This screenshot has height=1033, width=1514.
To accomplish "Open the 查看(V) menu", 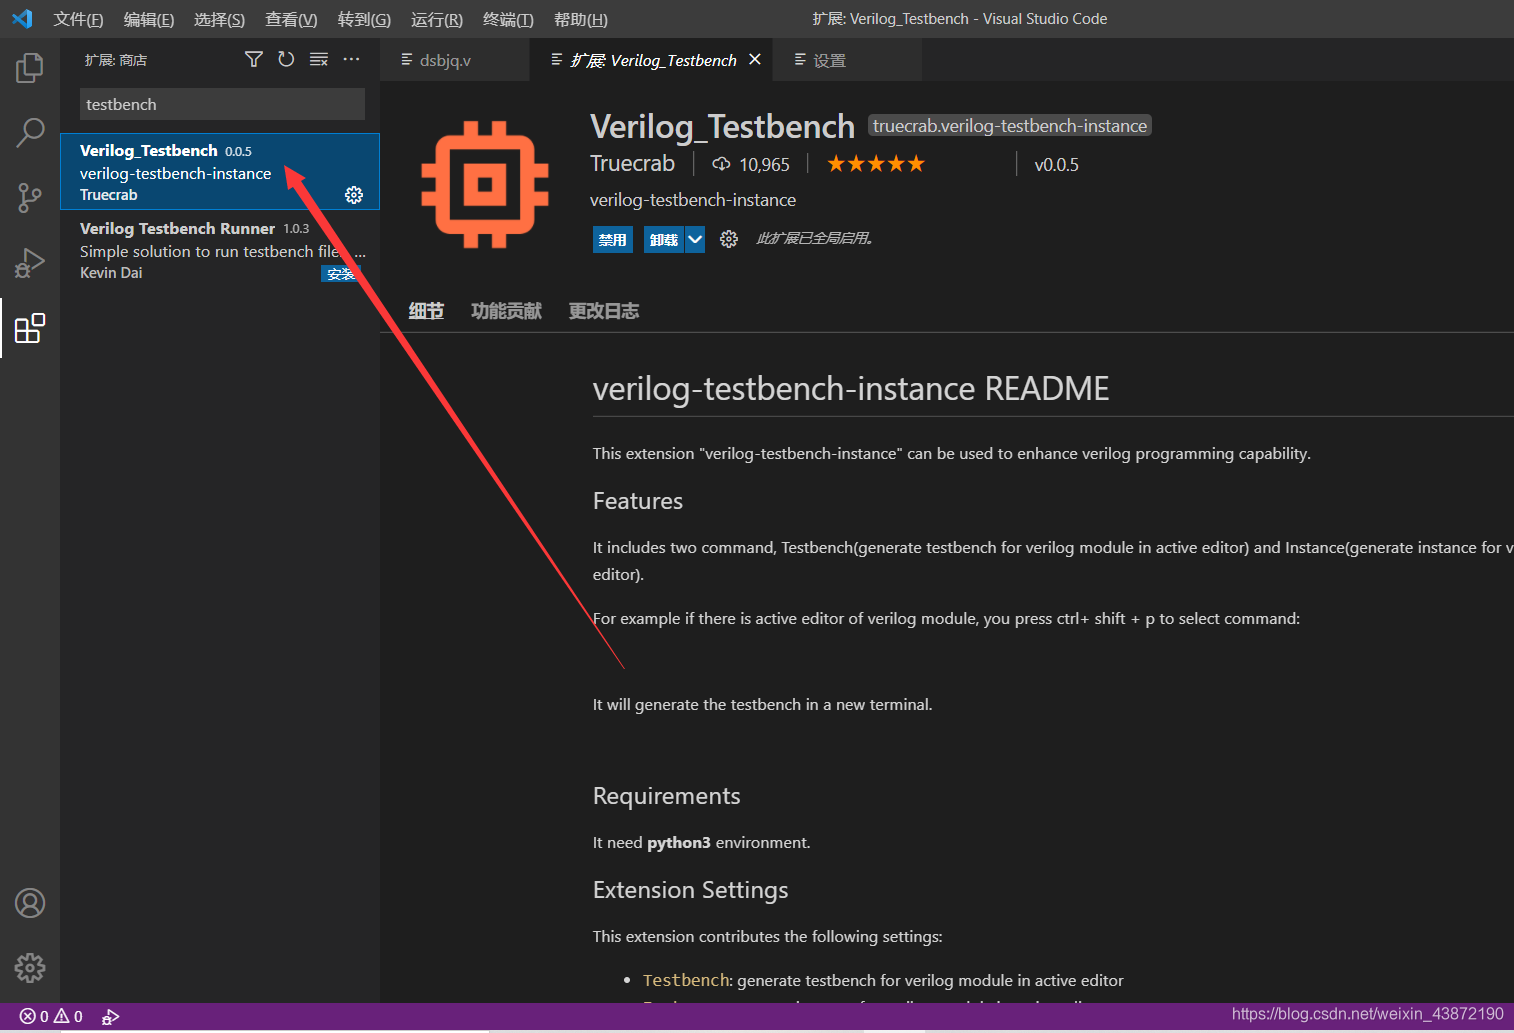I will click(291, 19).
